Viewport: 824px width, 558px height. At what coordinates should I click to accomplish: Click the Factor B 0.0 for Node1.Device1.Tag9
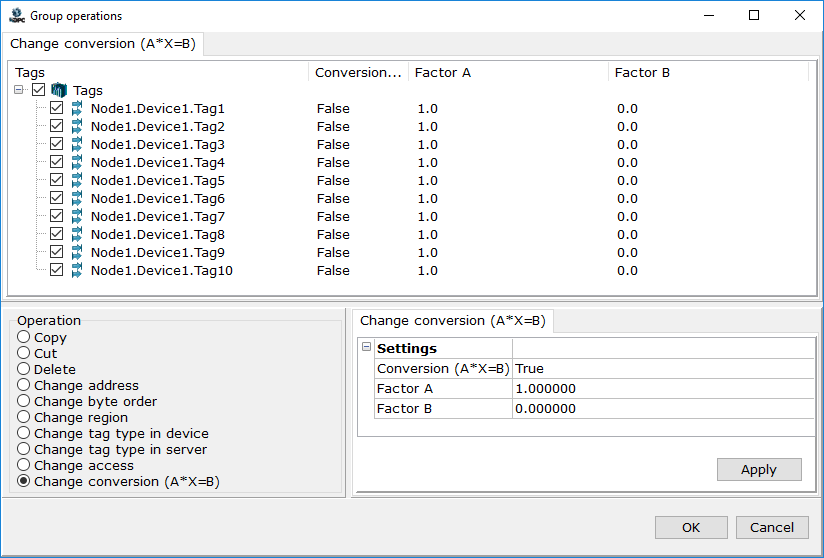coord(627,253)
